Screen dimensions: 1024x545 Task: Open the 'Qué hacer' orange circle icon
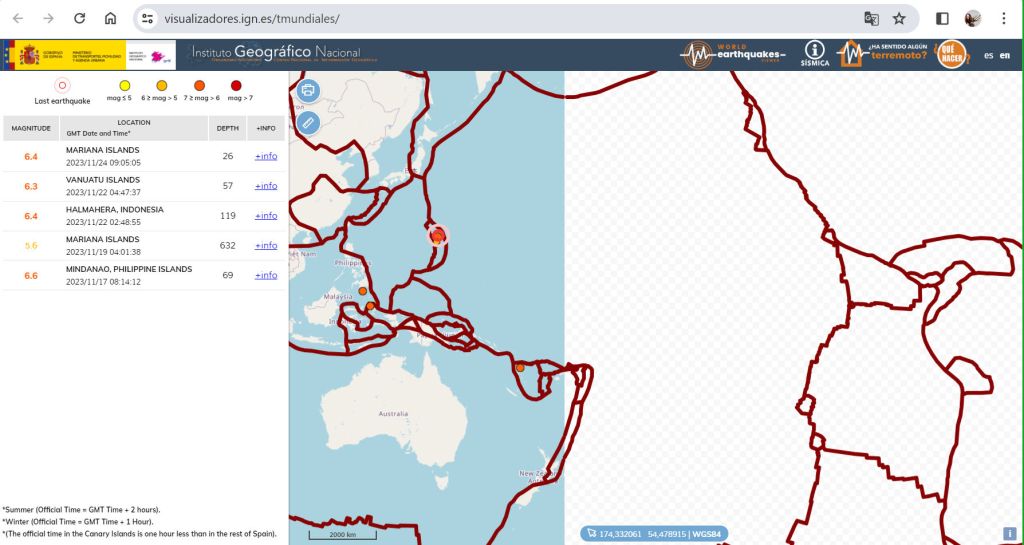coord(953,54)
